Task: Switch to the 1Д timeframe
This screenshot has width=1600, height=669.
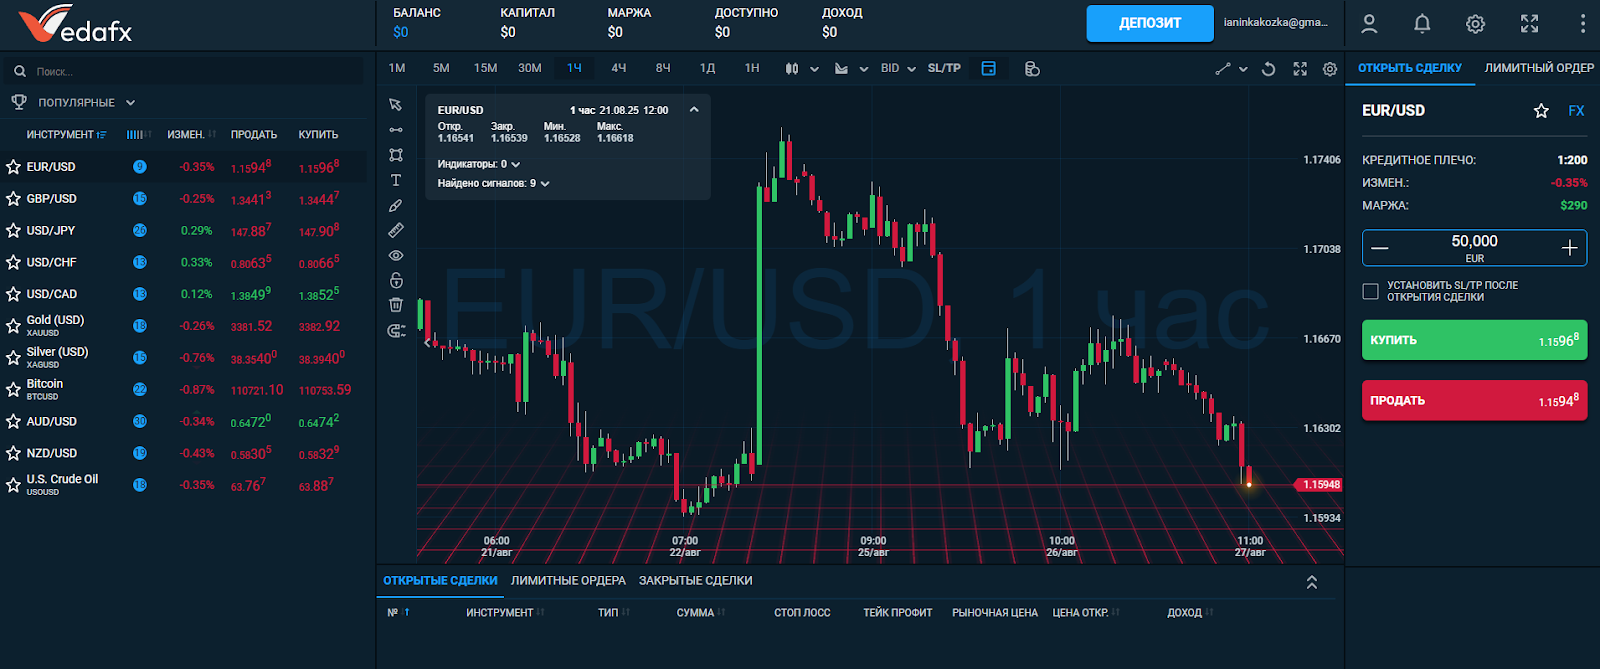Action: (x=707, y=68)
